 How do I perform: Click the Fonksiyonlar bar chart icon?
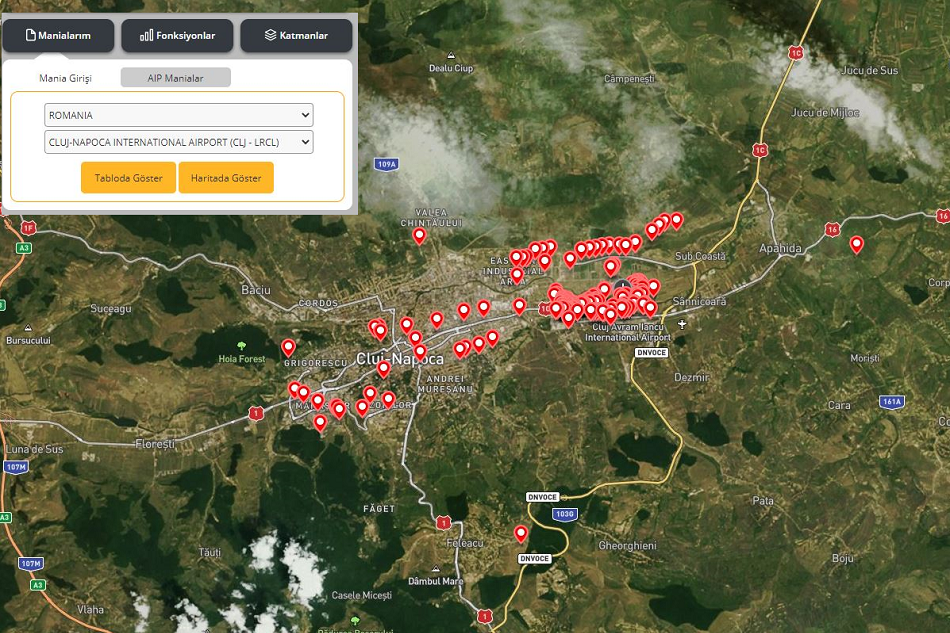[147, 35]
